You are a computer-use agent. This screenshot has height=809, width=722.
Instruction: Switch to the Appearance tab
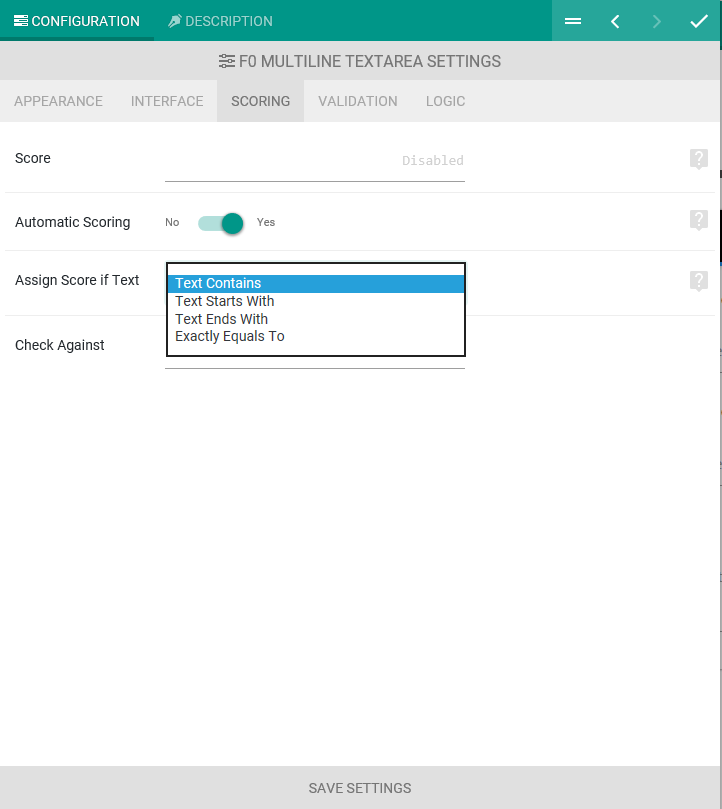[58, 101]
